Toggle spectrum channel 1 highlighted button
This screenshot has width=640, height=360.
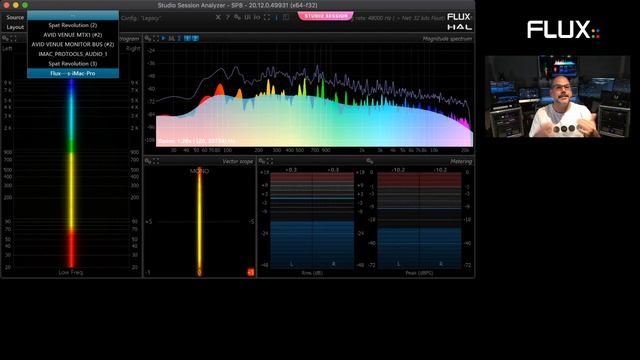point(187,38)
